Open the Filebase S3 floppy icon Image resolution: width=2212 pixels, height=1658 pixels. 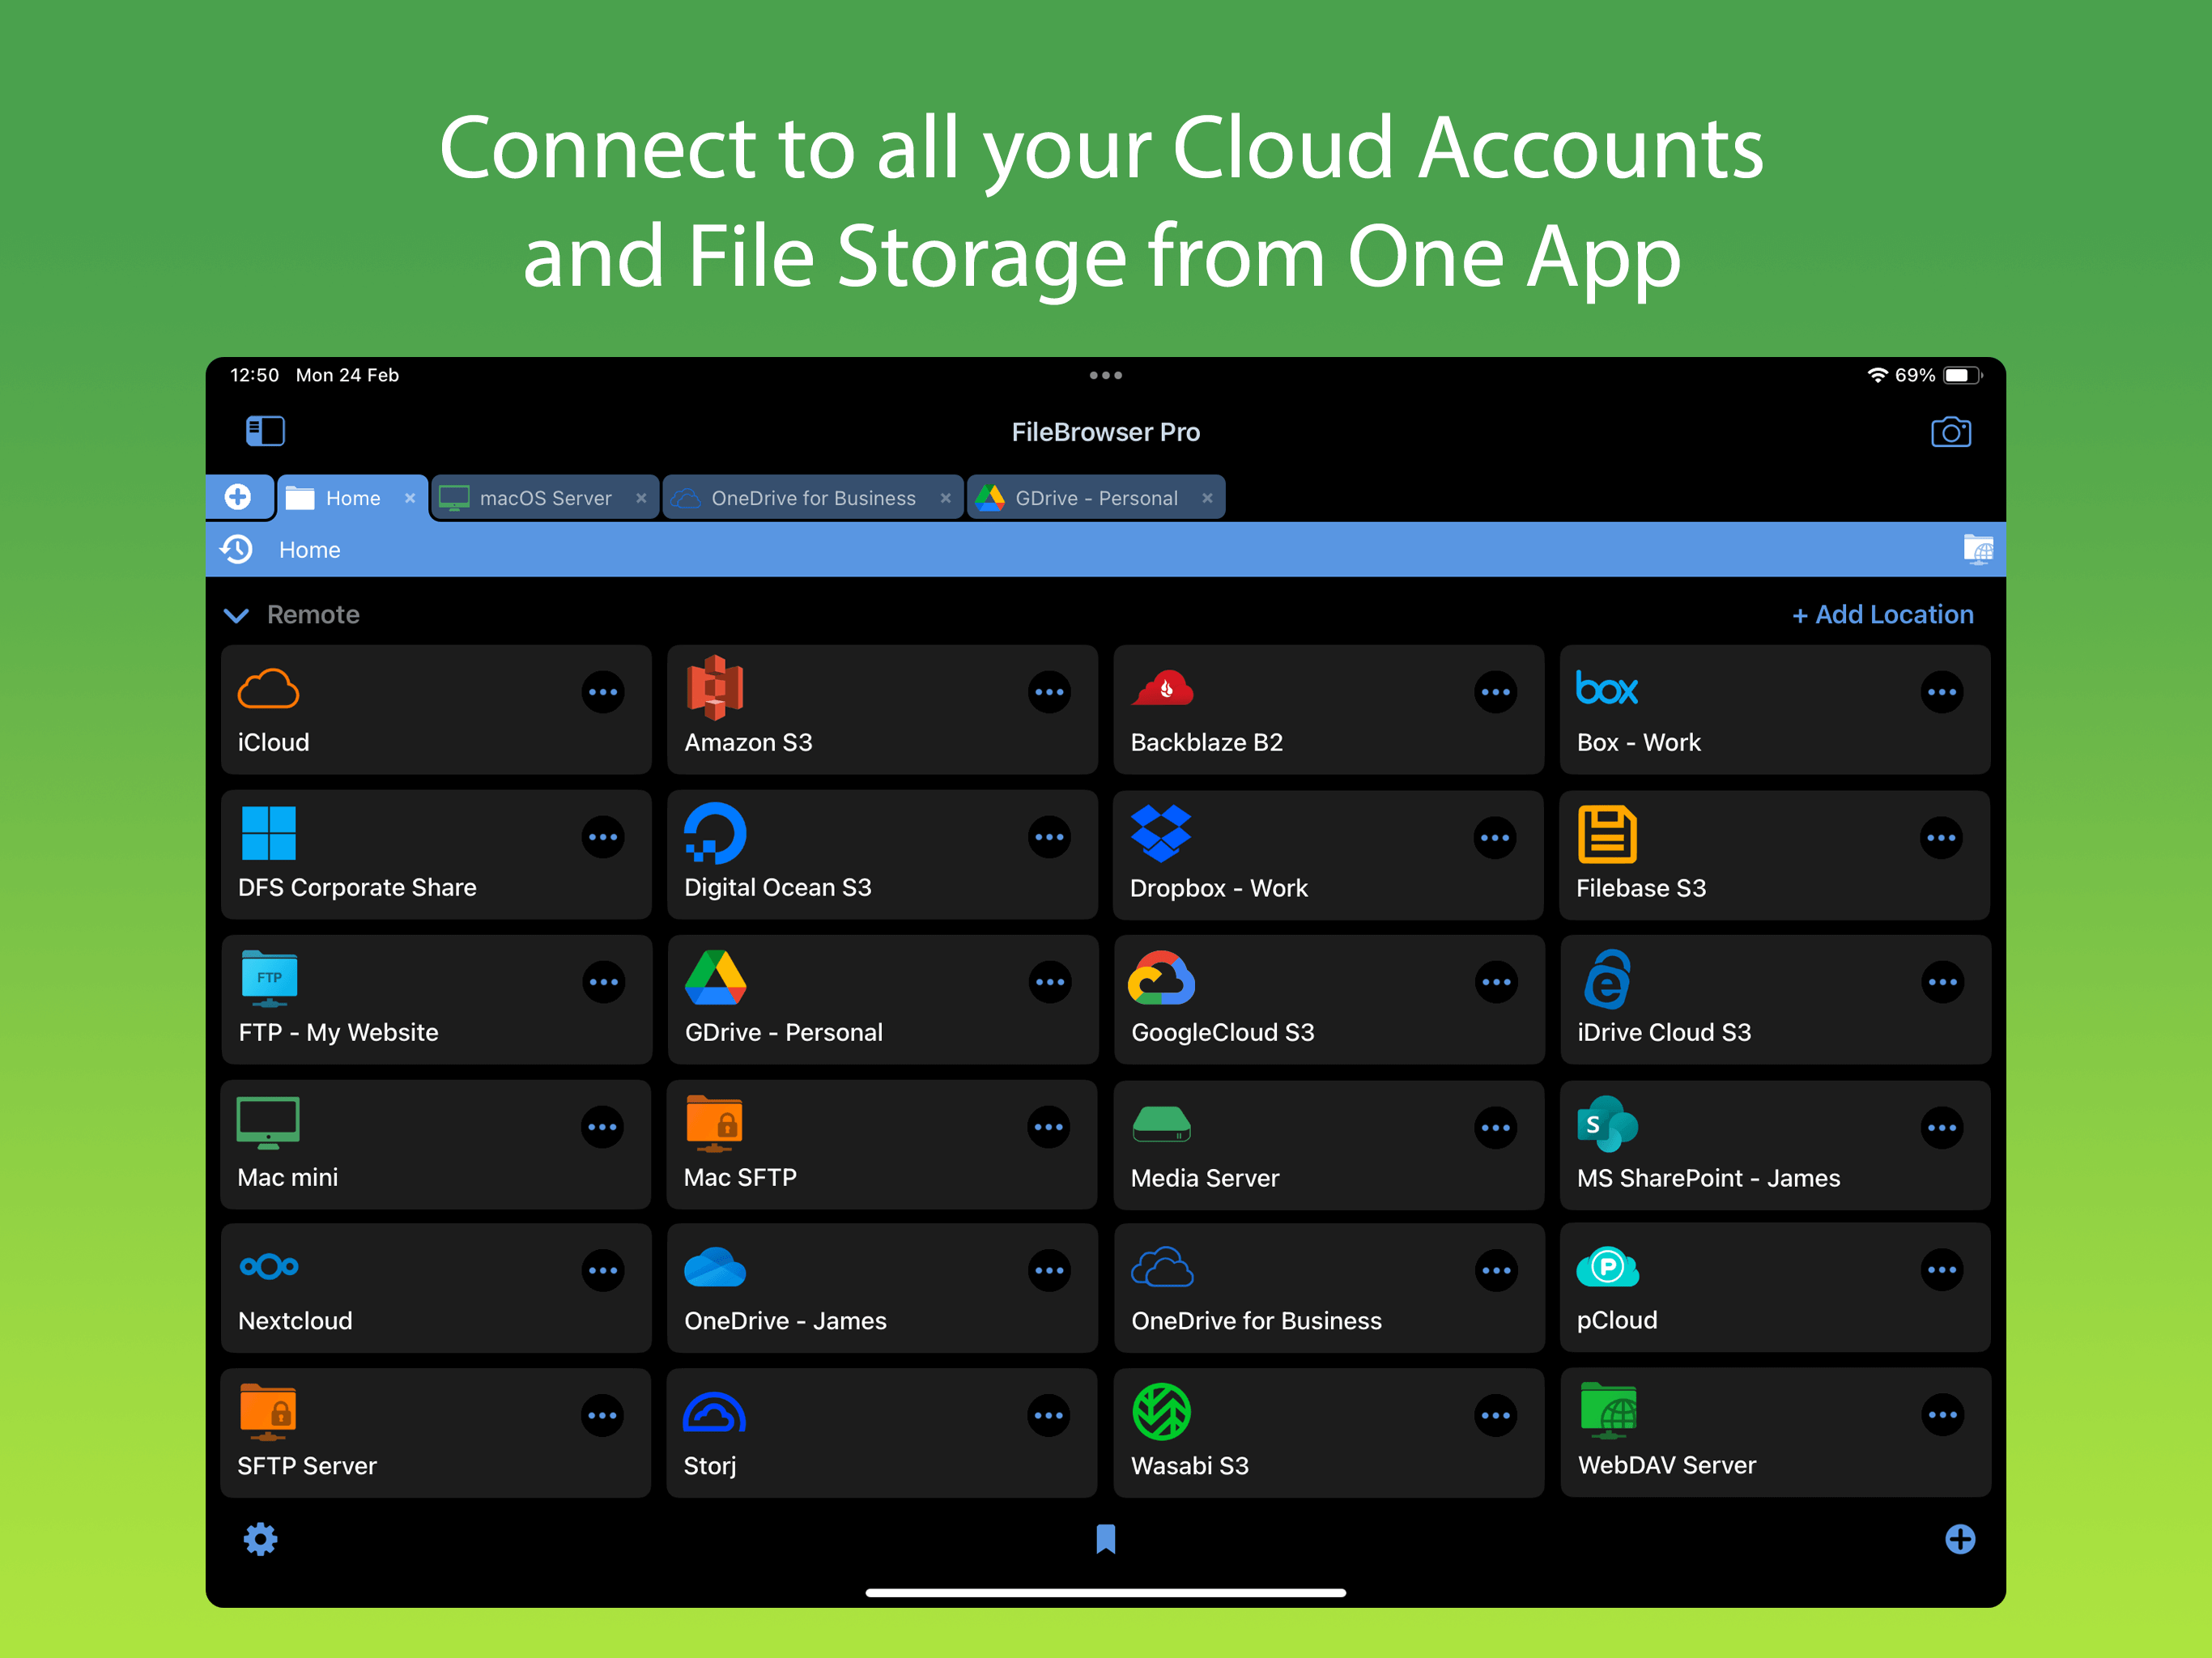(x=1607, y=834)
